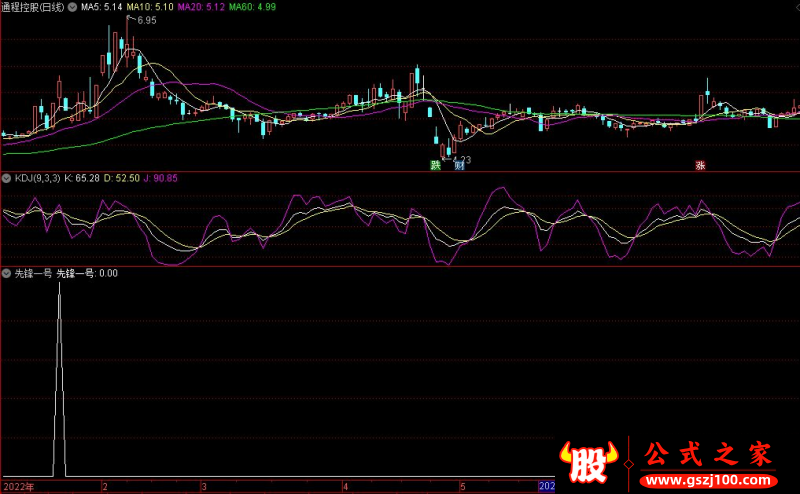
Task: Click the bull-horn 股 logo
Action: click(588, 462)
